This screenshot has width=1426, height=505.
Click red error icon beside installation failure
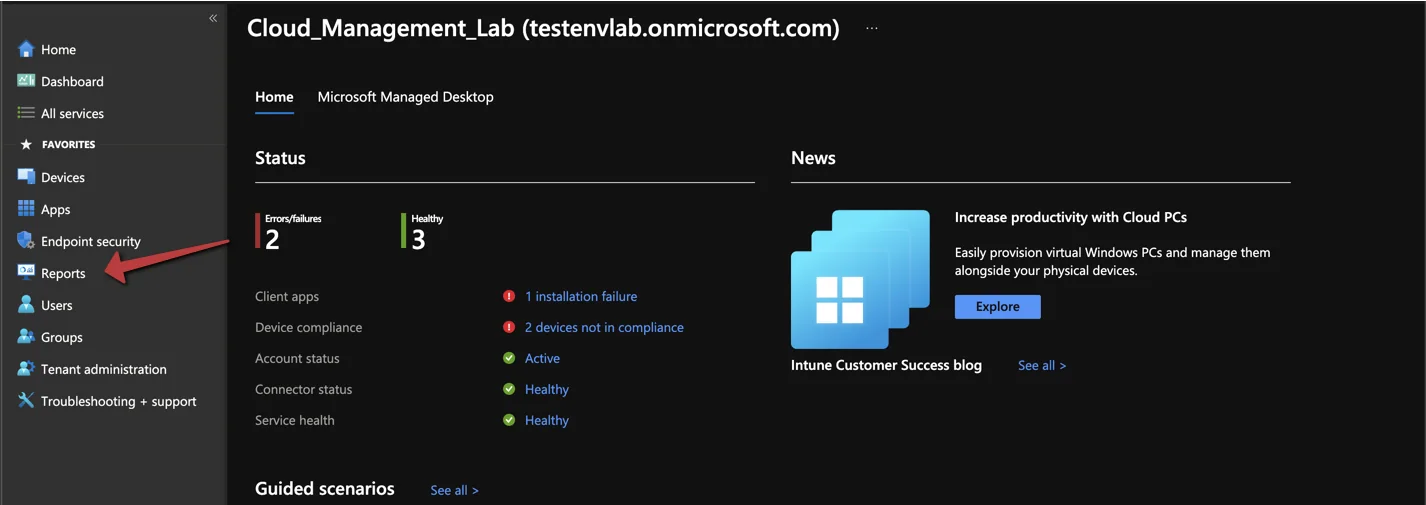(509, 296)
